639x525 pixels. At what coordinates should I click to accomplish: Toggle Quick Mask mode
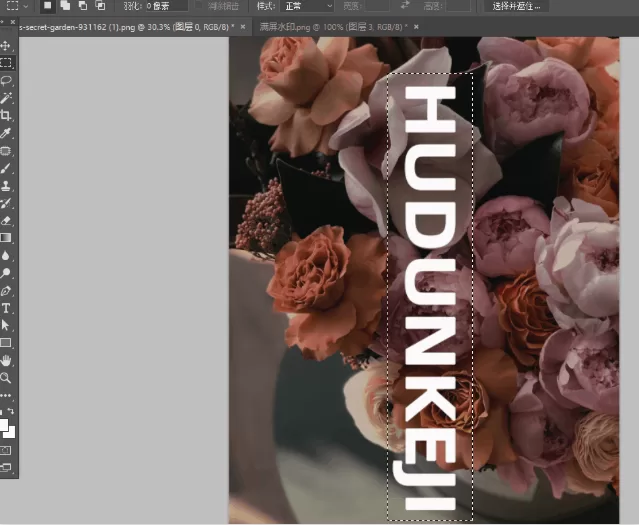(6, 450)
